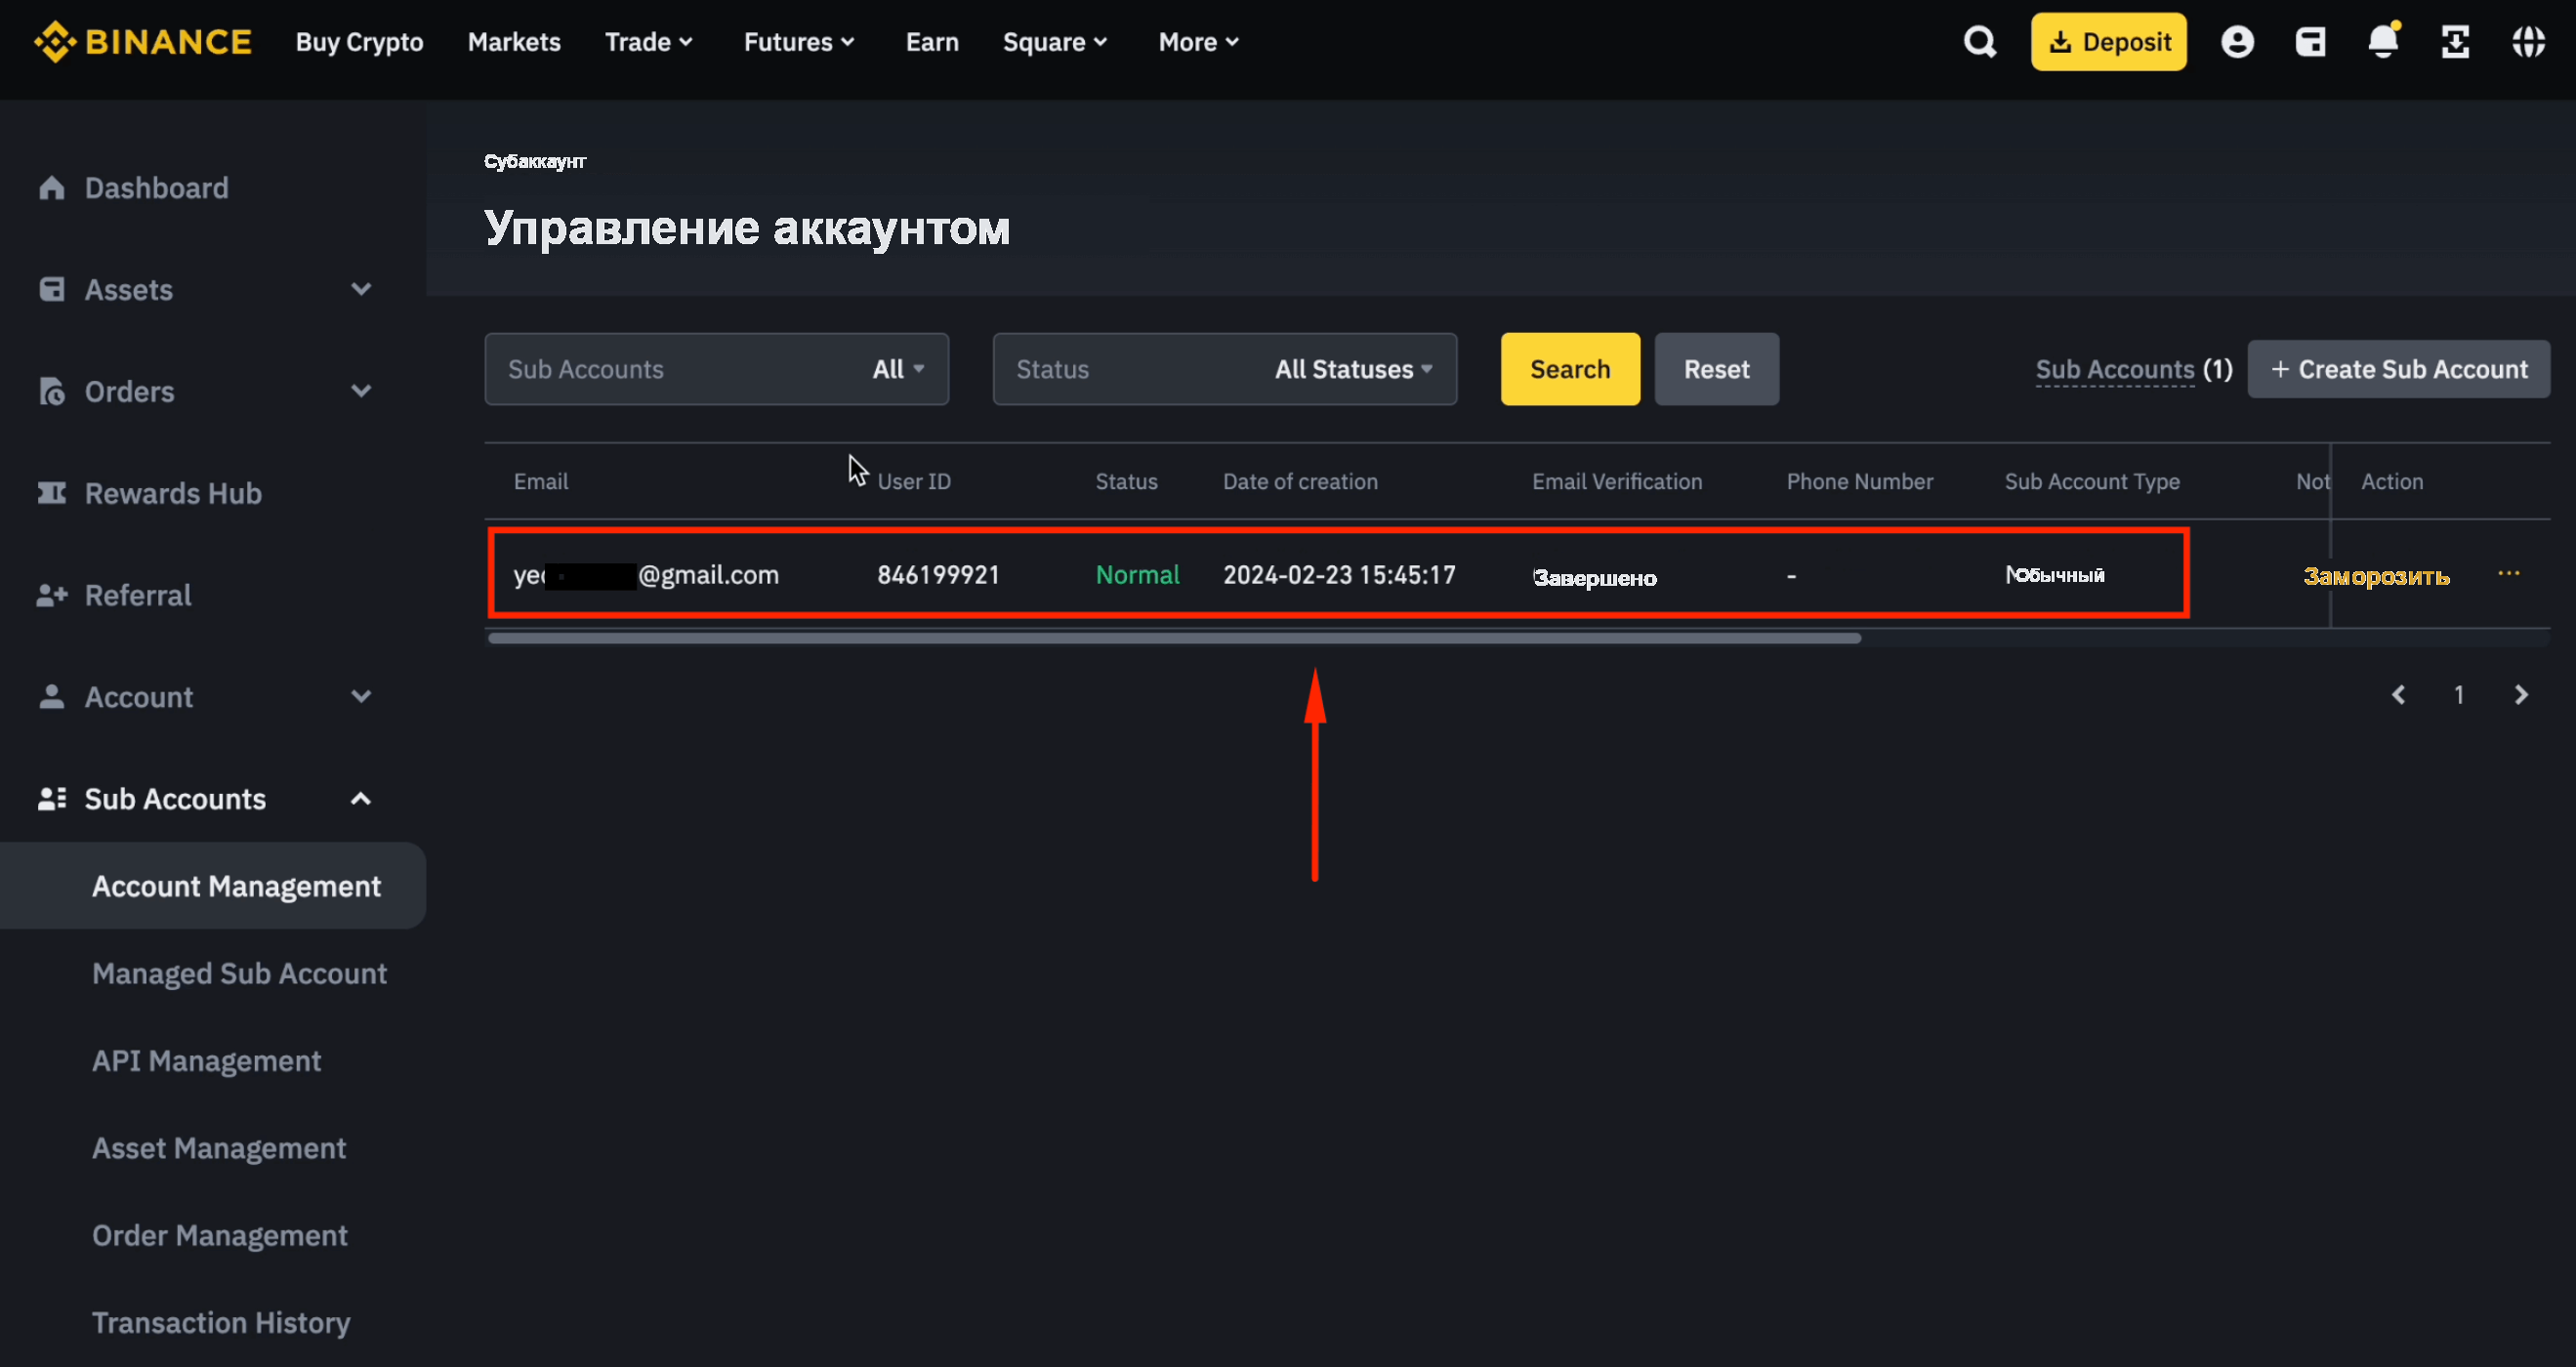Click the Dashboard home icon
2576x1367 pixels.
click(x=52, y=188)
